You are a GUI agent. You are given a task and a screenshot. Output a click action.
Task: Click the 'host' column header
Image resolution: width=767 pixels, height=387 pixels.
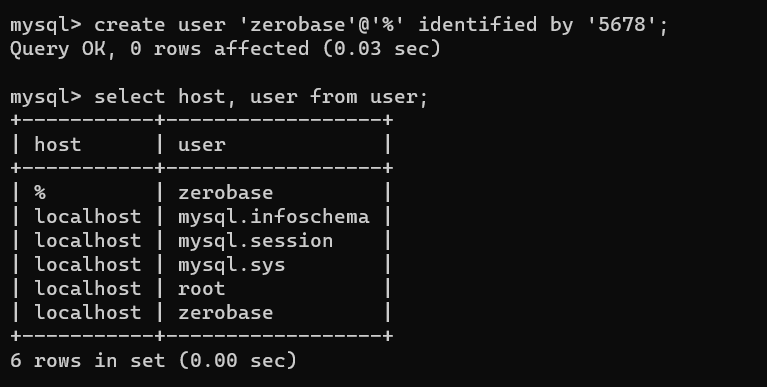coord(58,144)
